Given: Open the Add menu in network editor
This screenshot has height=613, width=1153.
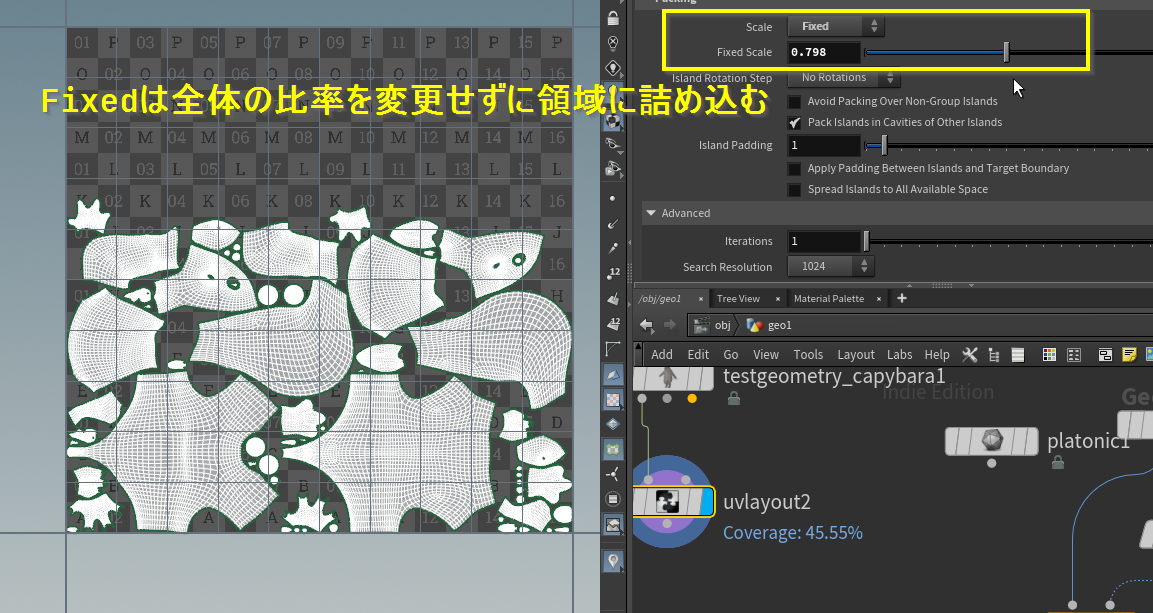Looking at the screenshot, I should (662, 355).
